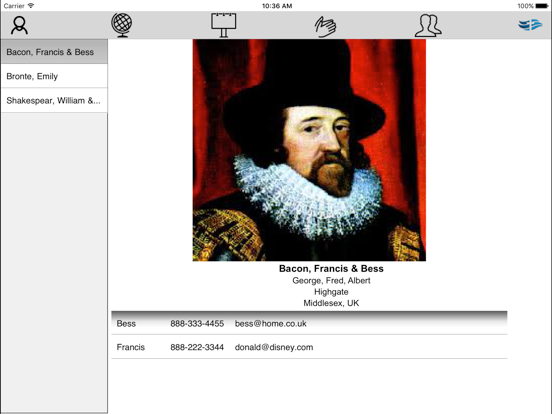
Task: Tap phone number 888-333-4455
Action: click(x=197, y=324)
